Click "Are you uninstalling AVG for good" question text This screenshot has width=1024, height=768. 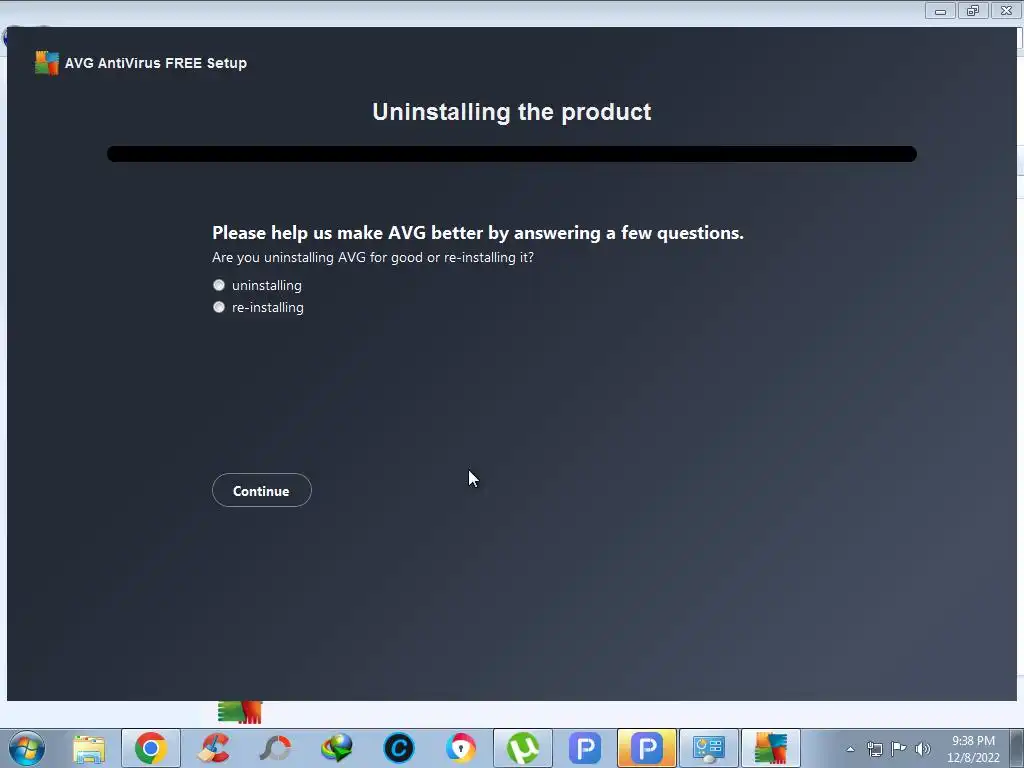pyautogui.click(x=373, y=257)
